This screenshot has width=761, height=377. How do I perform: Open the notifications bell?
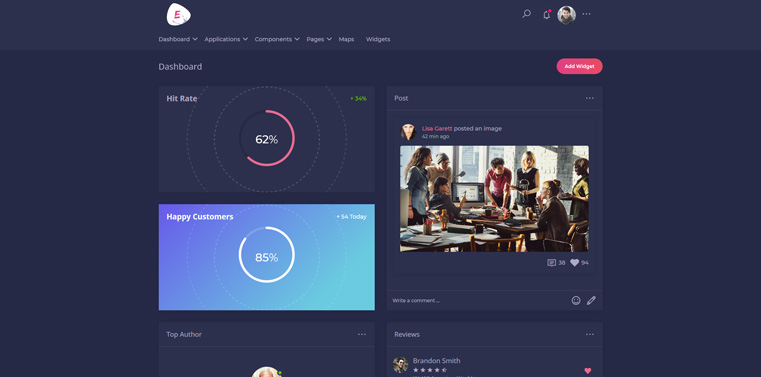coord(546,15)
